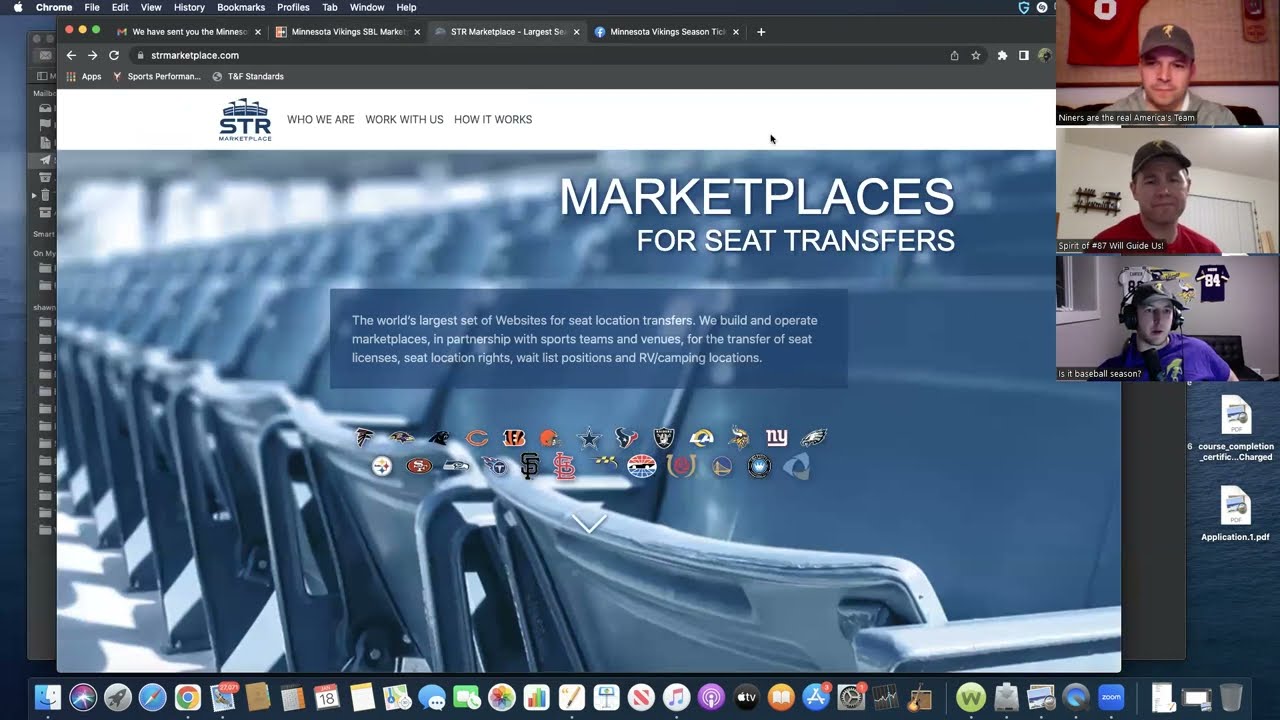Open the History menu
The width and height of the screenshot is (1280, 720).
pyautogui.click(x=189, y=7)
